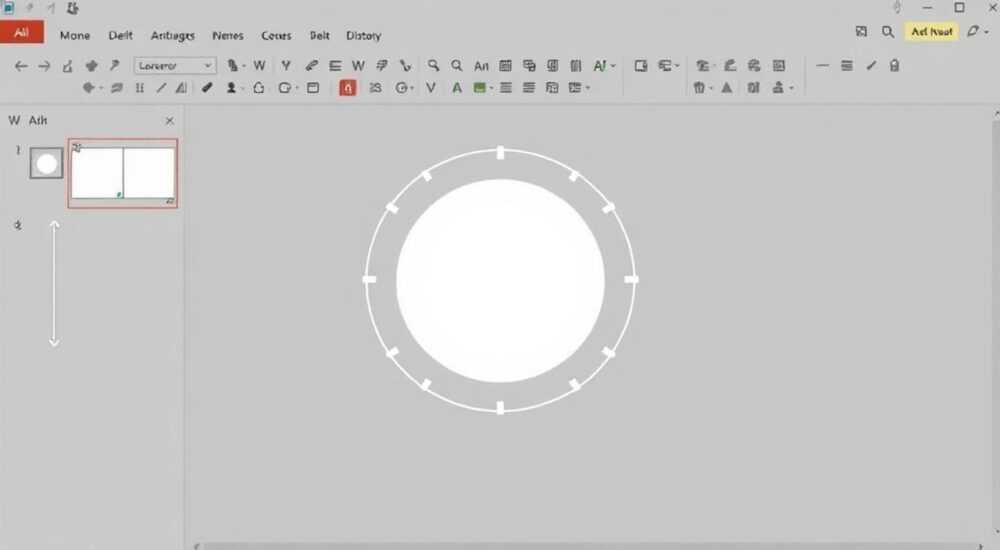
Task: Toggle the red highlighted toolbar icon
Action: tap(348, 88)
